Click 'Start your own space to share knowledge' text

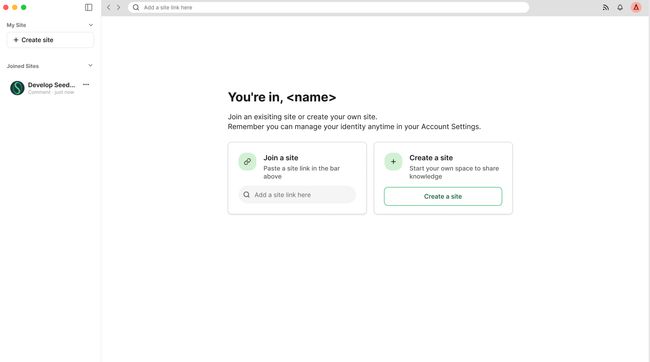pyautogui.click(x=454, y=172)
